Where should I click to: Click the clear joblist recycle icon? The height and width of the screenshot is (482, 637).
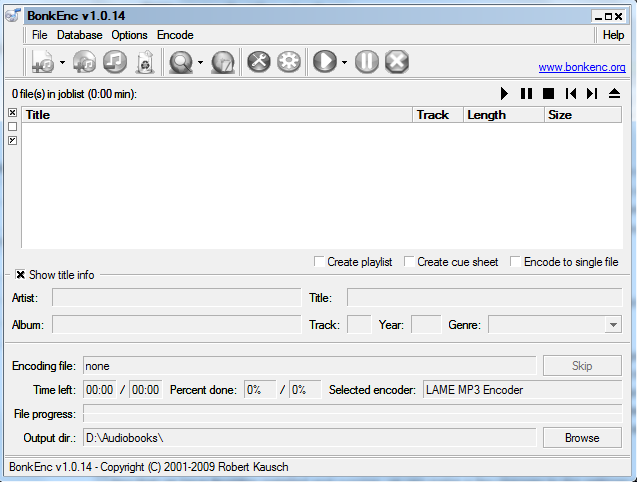pyautogui.click(x=145, y=62)
